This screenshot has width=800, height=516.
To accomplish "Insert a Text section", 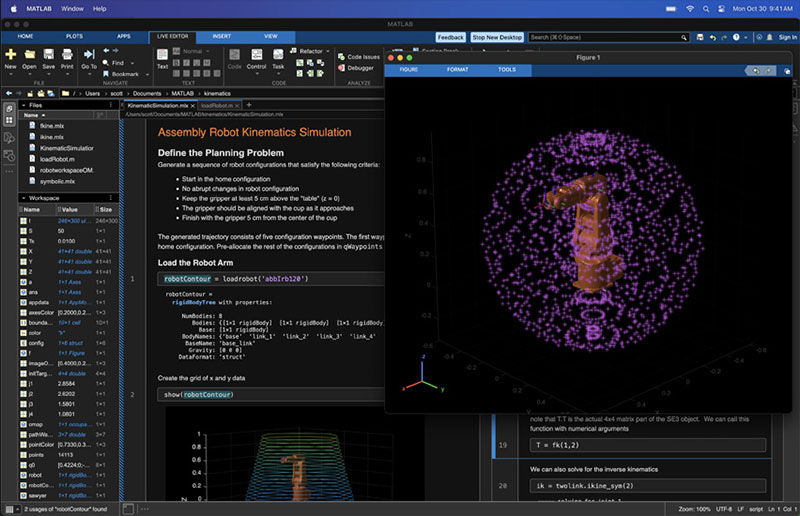I will point(162,56).
